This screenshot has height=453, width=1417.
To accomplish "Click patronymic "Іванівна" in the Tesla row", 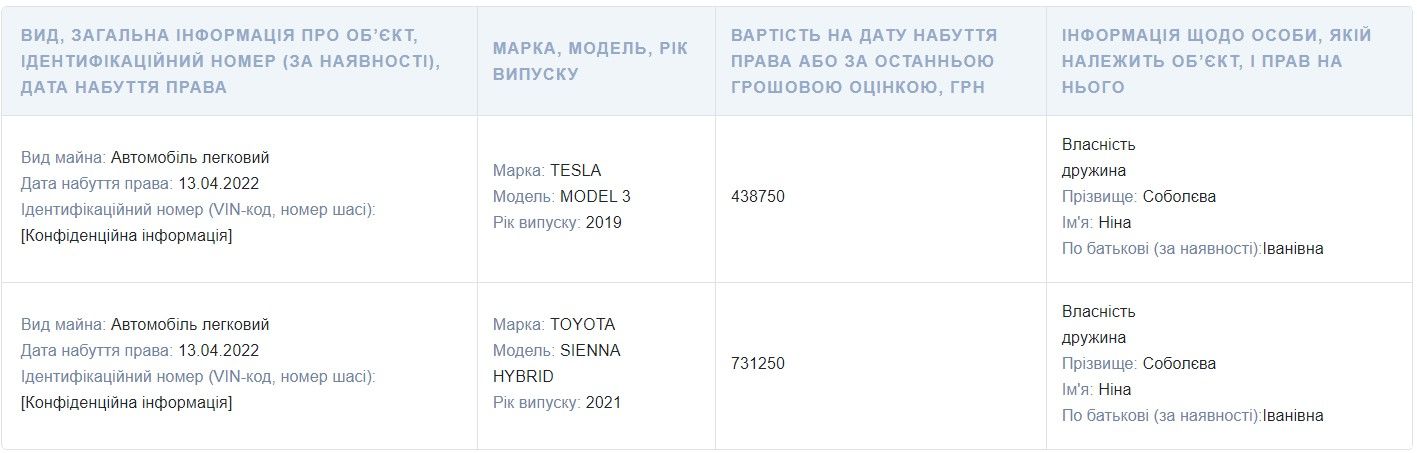I will click(x=1293, y=249).
